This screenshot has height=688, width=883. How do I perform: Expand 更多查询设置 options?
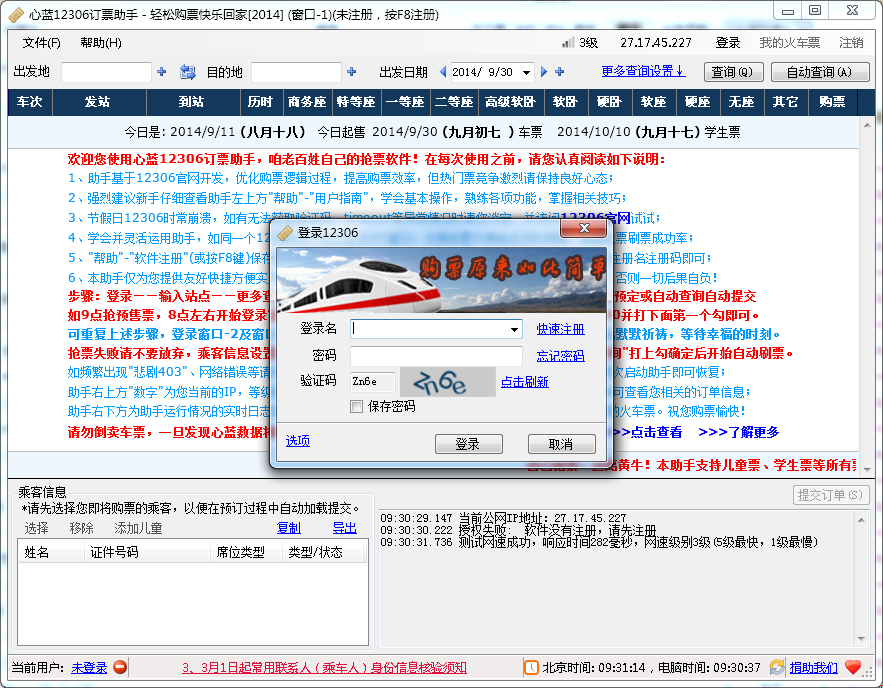click(x=643, y=71)
